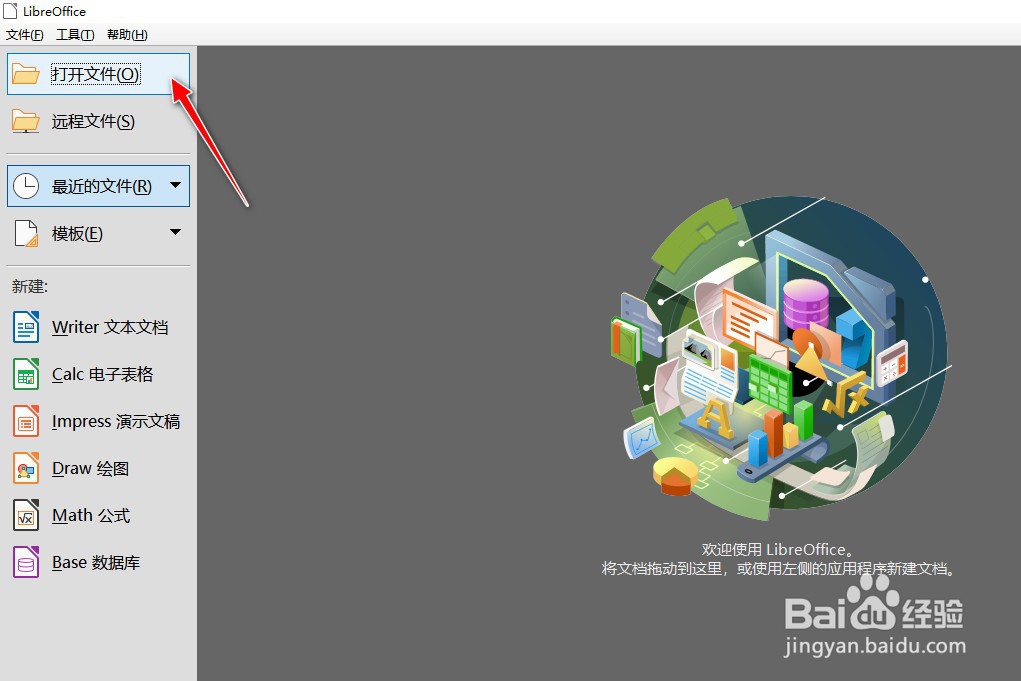The width and height of the screenshot is (1021, 681).
Task: Click the 新建: section label
Action: 29,286
